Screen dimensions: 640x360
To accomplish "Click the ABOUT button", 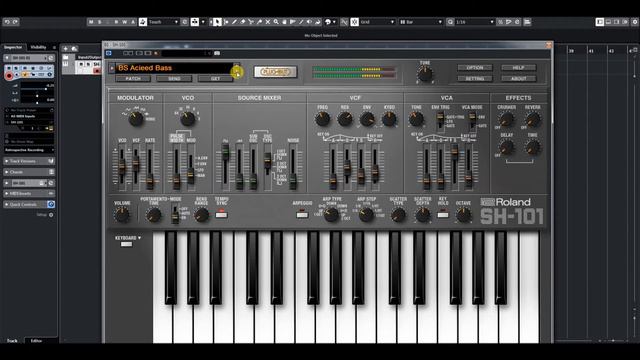I will pos(518,78).
